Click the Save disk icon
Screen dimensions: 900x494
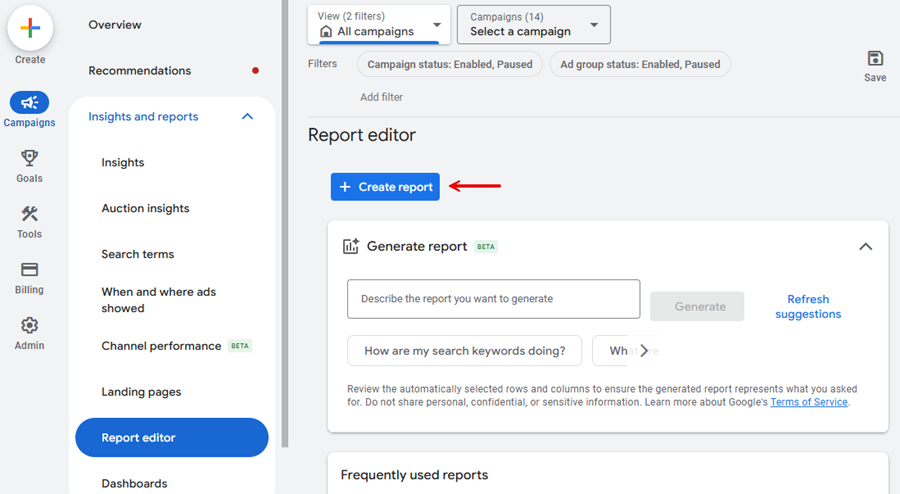(875, 59)
